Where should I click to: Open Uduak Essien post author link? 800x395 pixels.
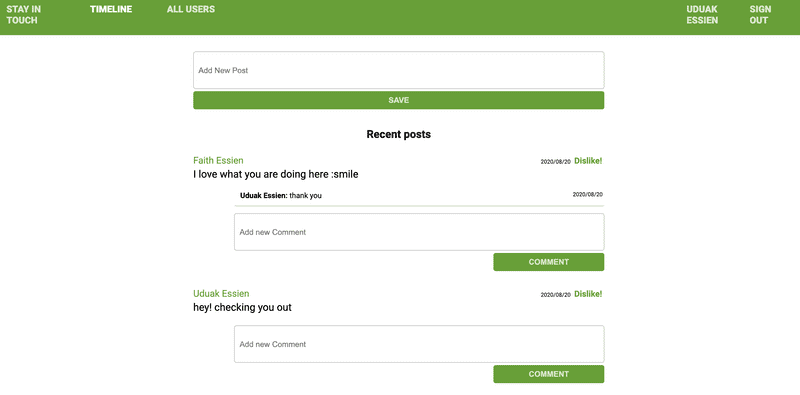(x=221, y=294)
